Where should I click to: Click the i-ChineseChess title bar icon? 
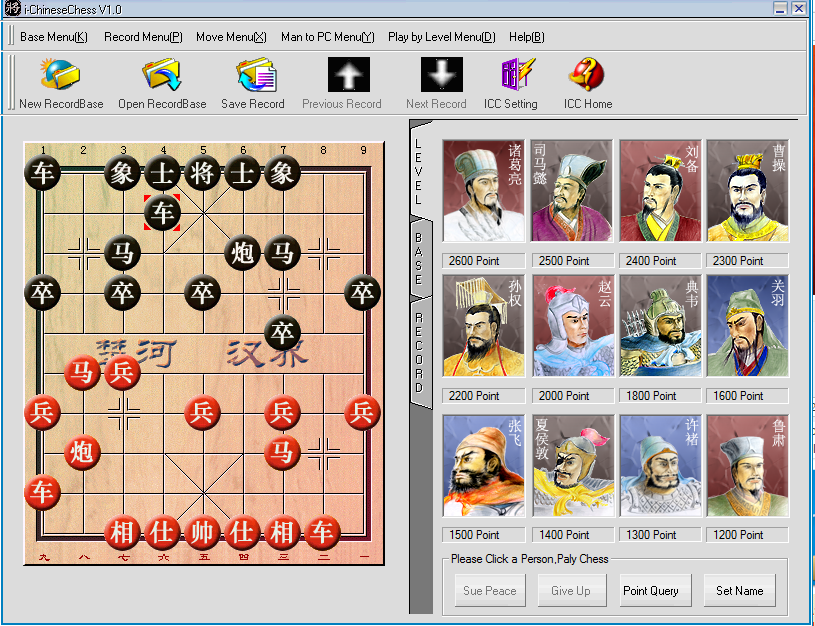12,8
